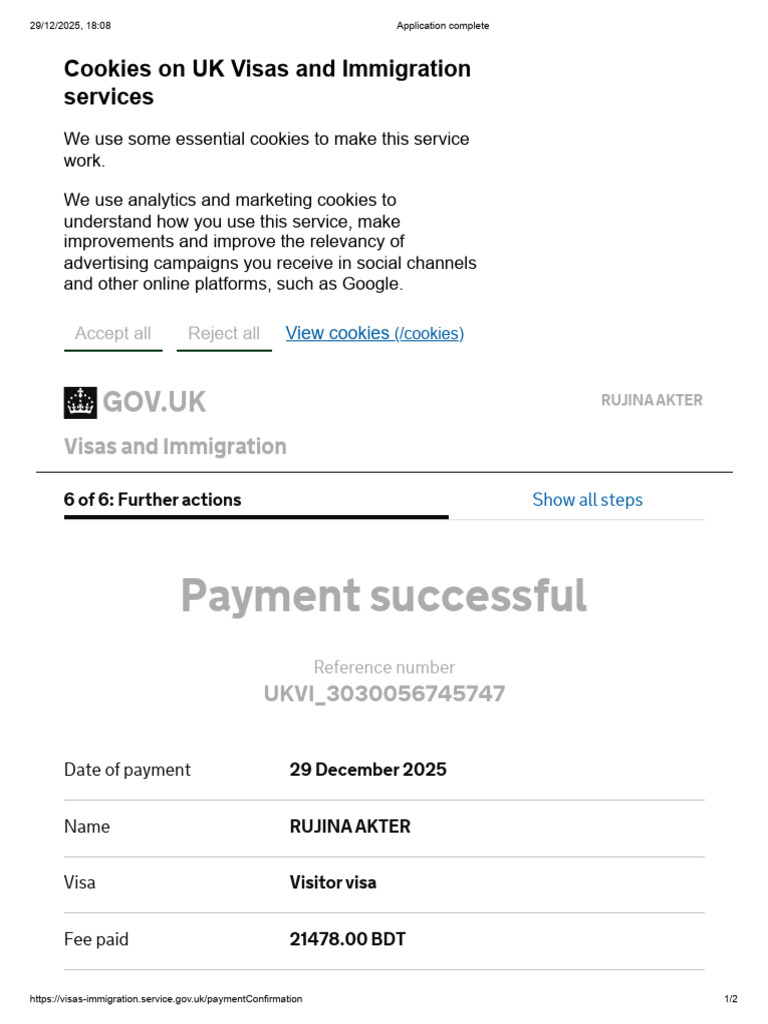
Task: Open RUJINA AKTER account link in header
Action: [651, 400]
